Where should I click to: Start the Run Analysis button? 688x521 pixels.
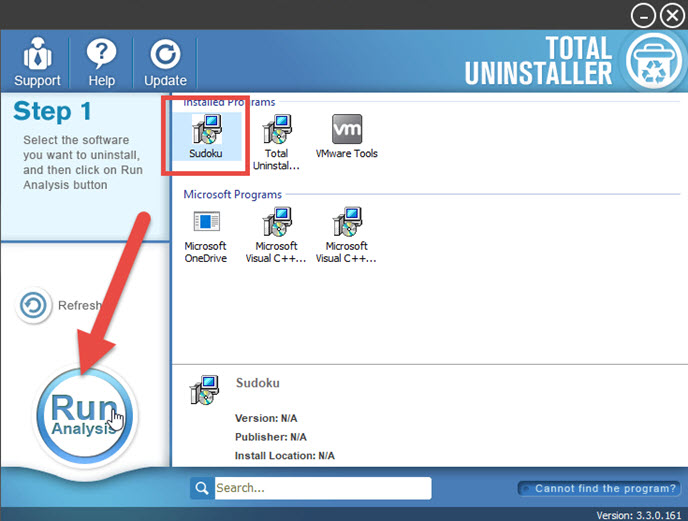click(x=84, y=415)
